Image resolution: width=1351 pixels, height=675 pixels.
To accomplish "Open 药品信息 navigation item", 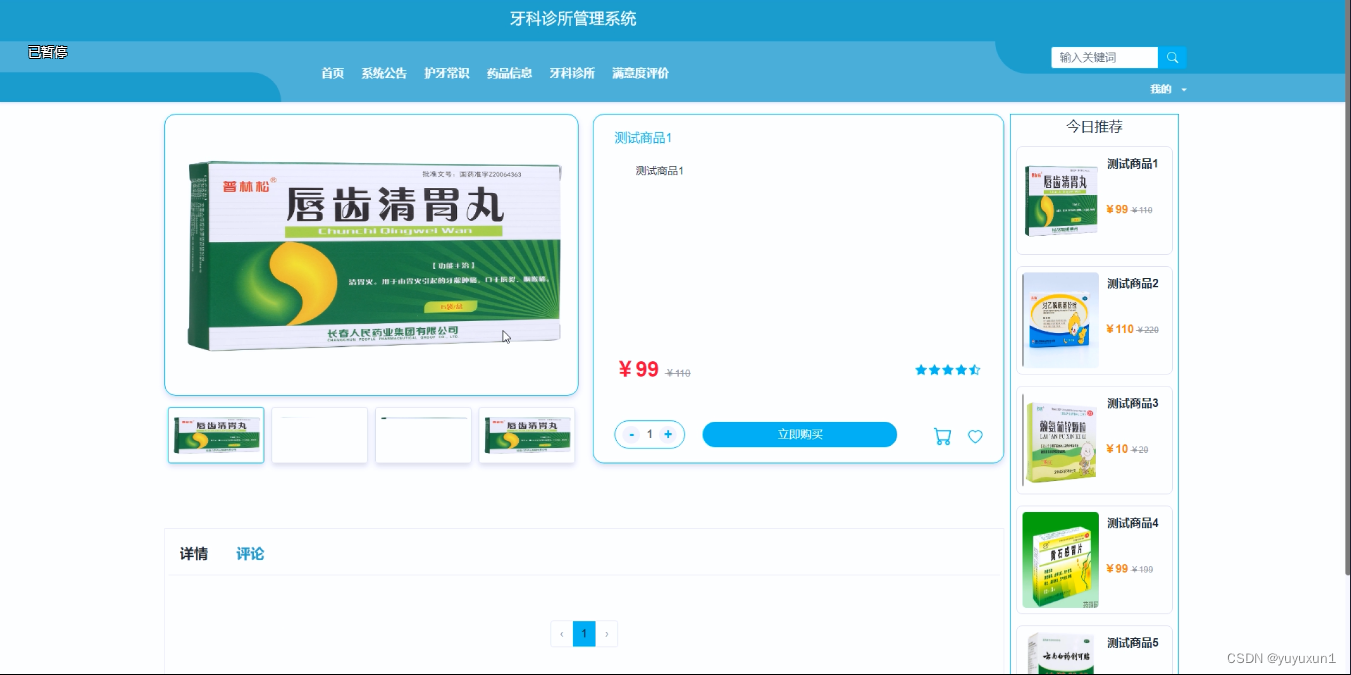I will 509,73.
